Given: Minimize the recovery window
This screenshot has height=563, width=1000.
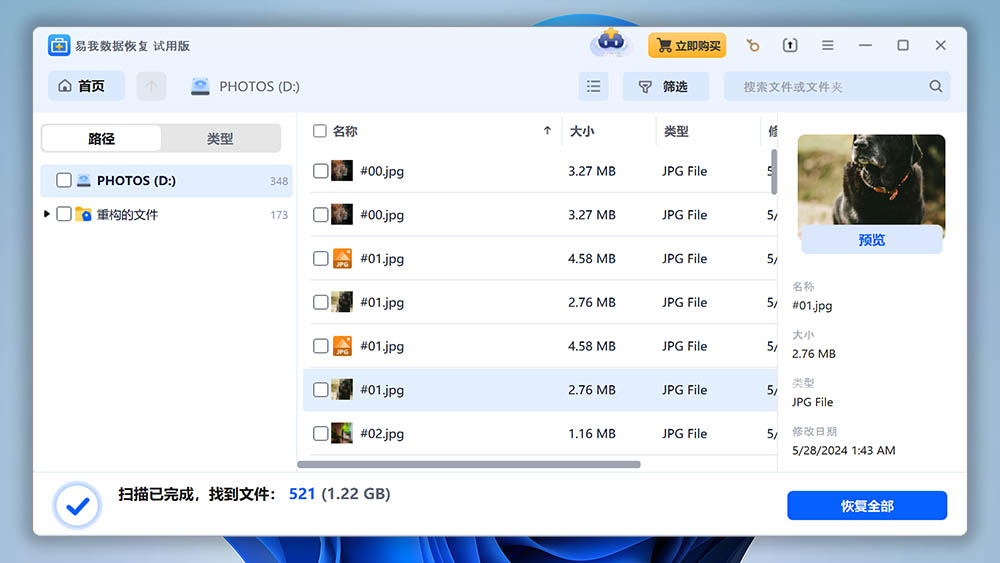Looking at the screenshot, I should (x=865, y=45).
